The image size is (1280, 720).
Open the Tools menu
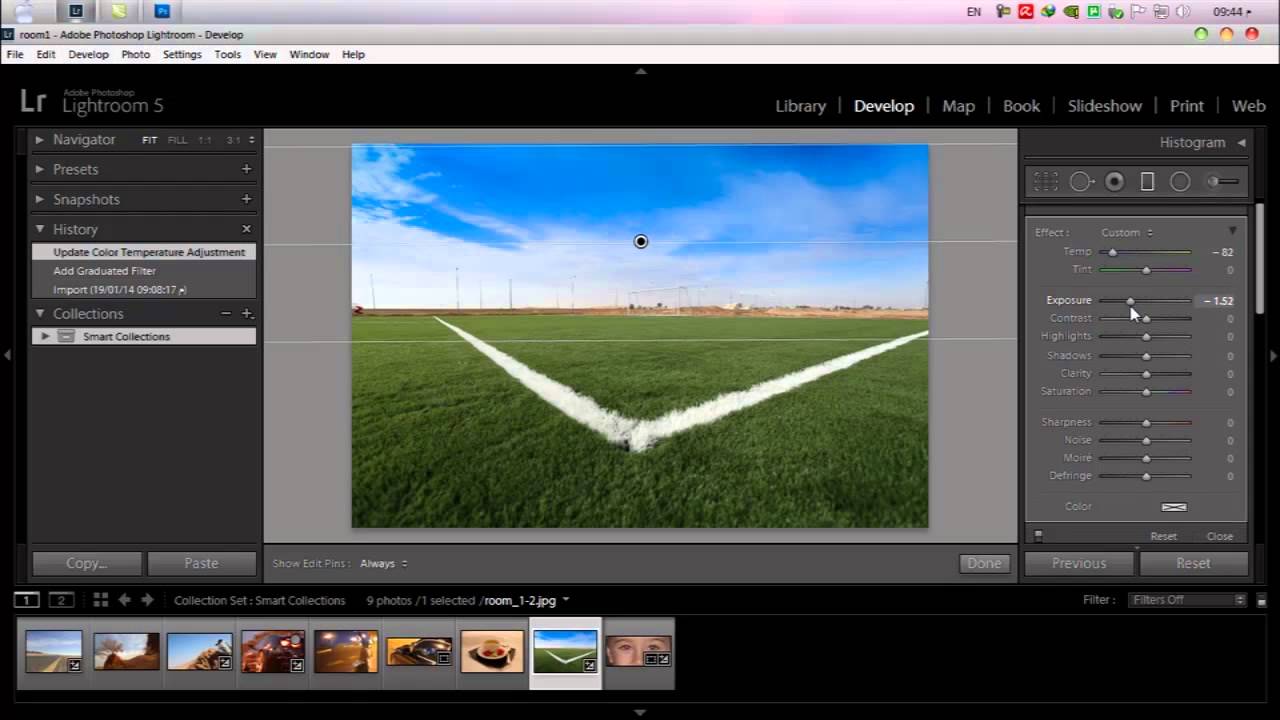point(227,54)
